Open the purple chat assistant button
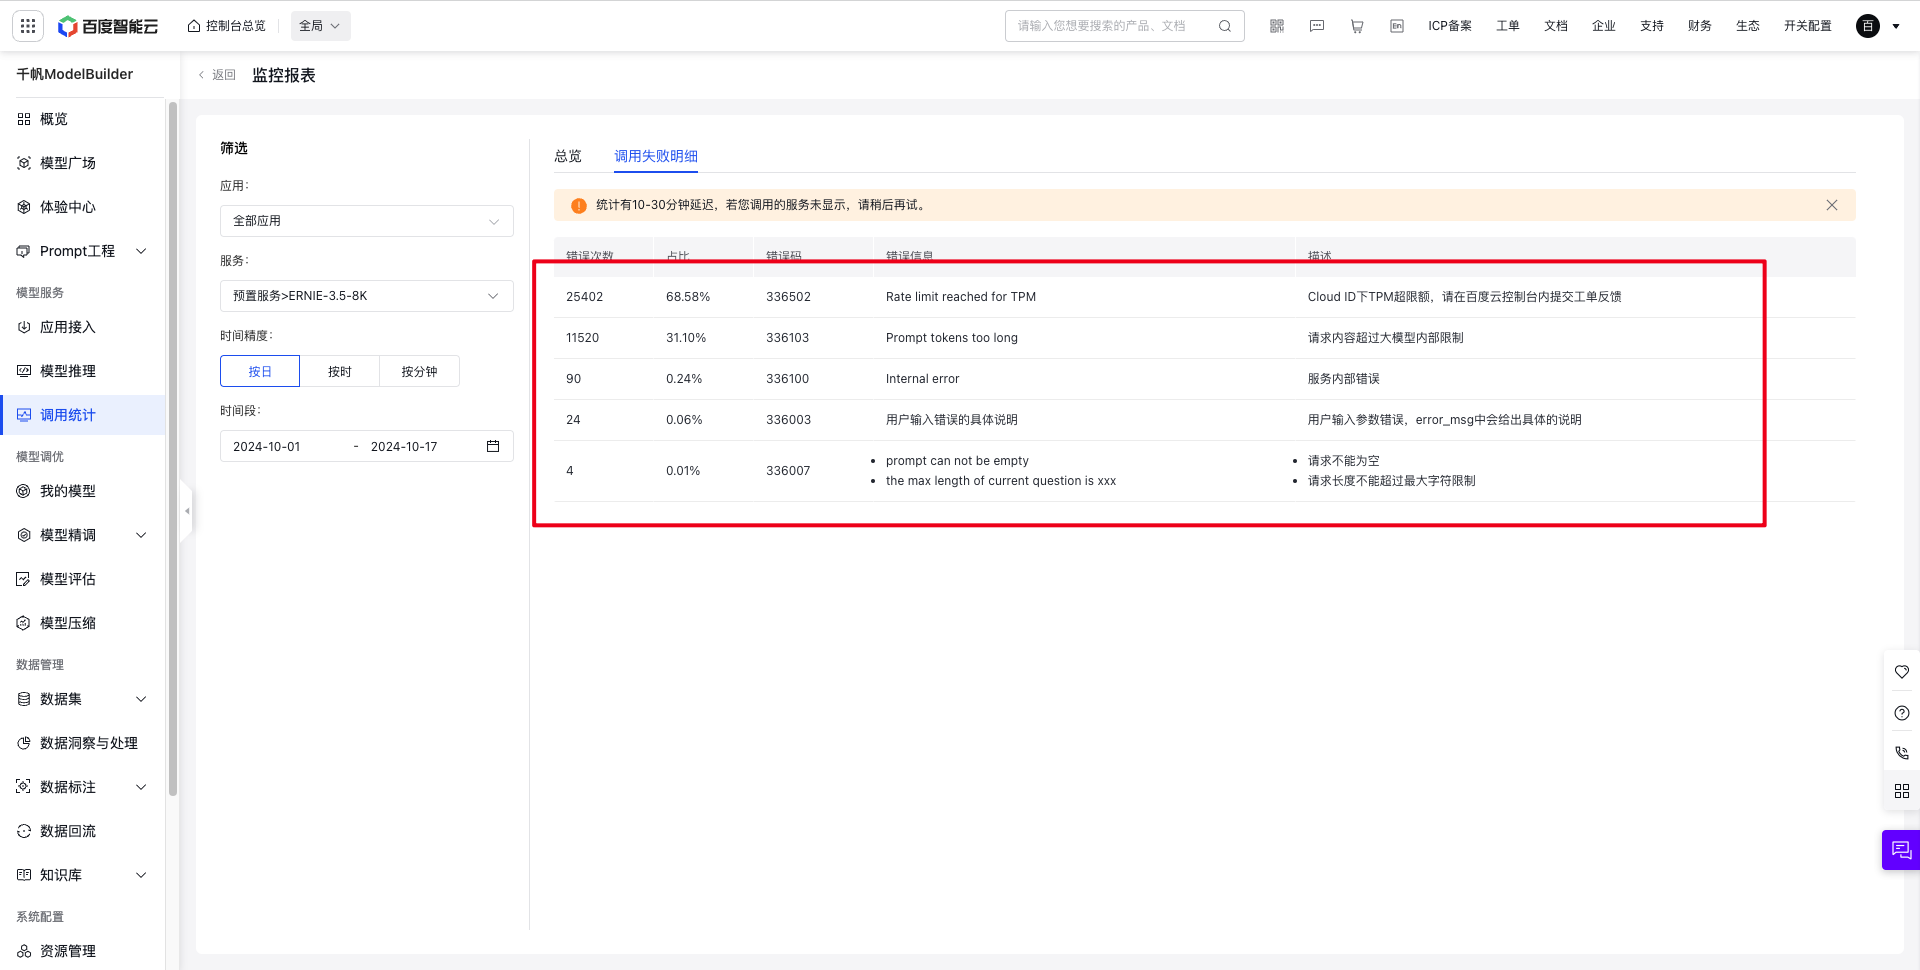Image resolution: width=1920 pixels, height=970 pixels. tap(1901, 850)
